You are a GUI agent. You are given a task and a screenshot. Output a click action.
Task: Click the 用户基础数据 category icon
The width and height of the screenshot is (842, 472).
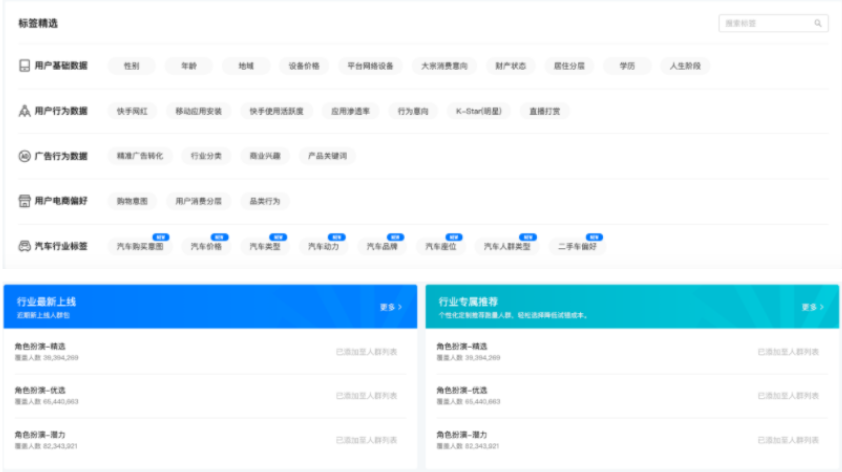[24, 66]
